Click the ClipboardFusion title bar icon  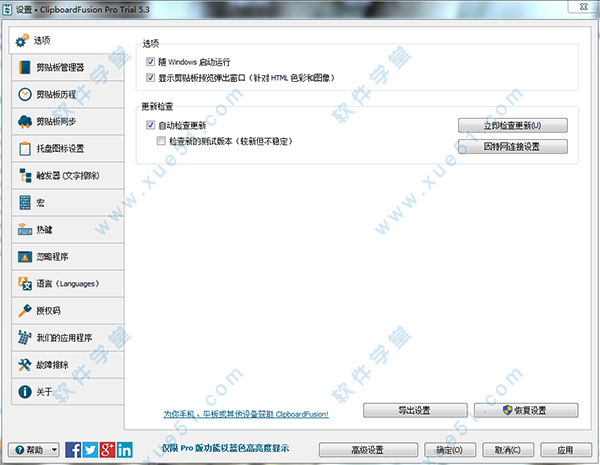[x=7, y=10]
